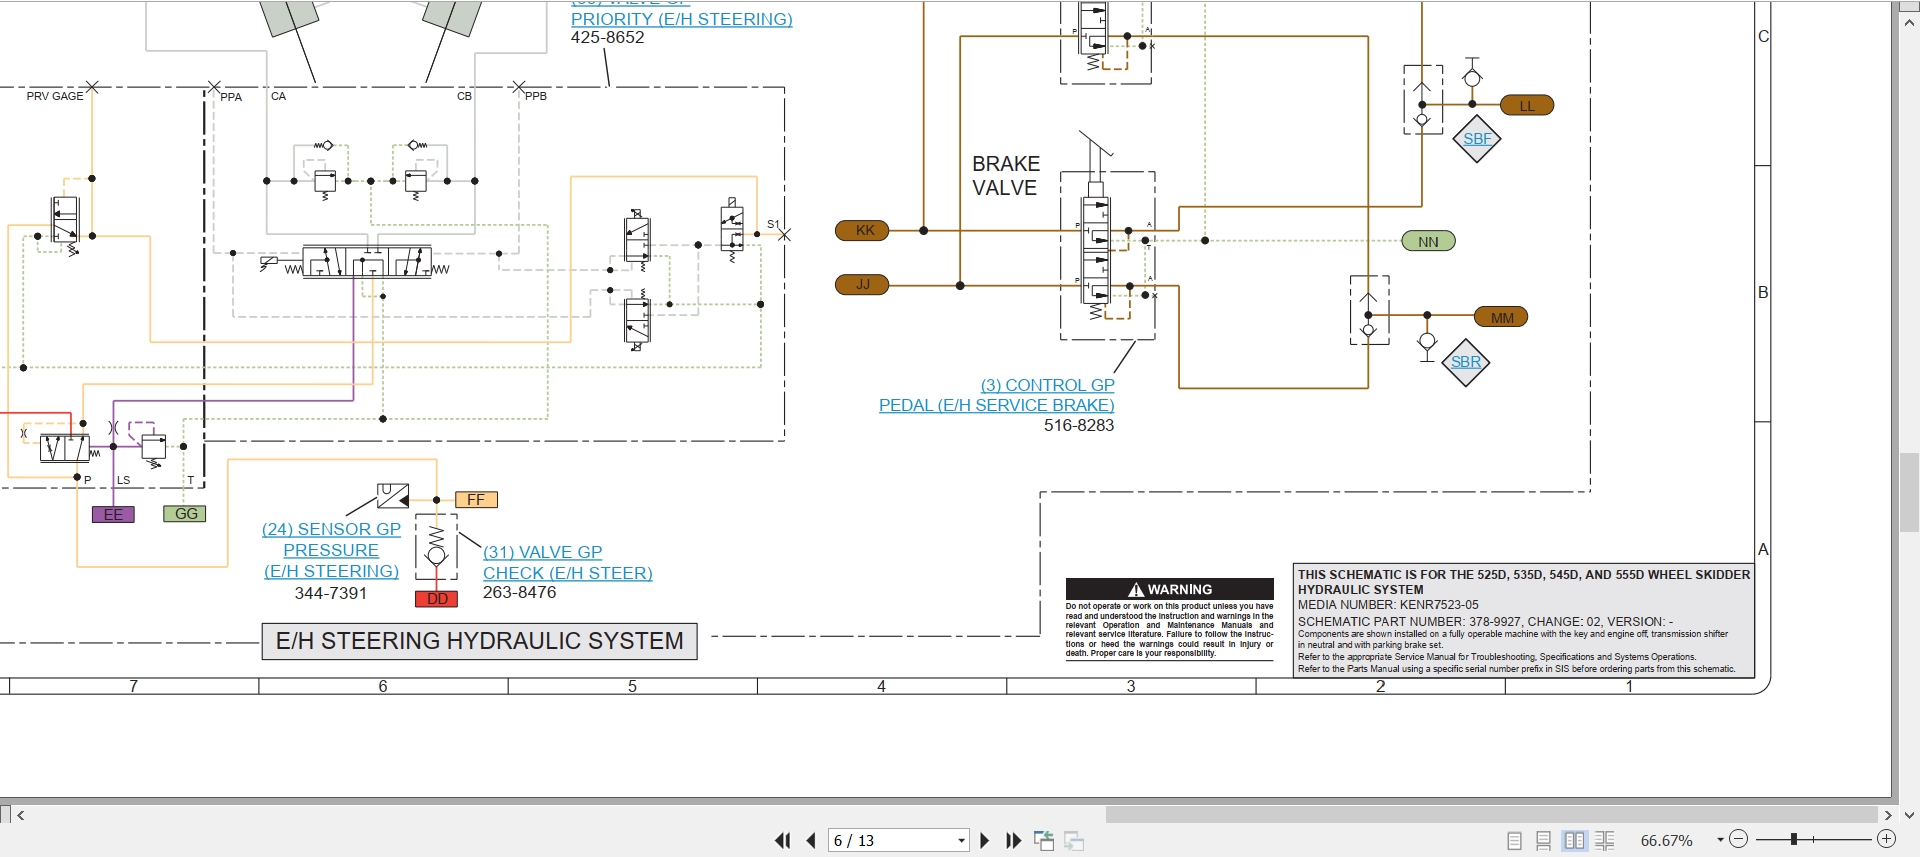Open the Pressure link under Sensor GP
The image size is (1920, 857).
click(x=331, y=550)
